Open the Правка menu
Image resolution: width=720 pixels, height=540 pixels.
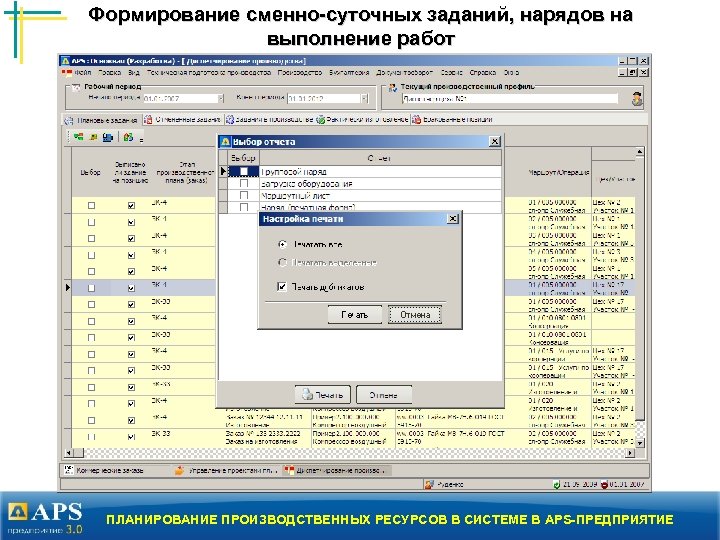[110, 73]
